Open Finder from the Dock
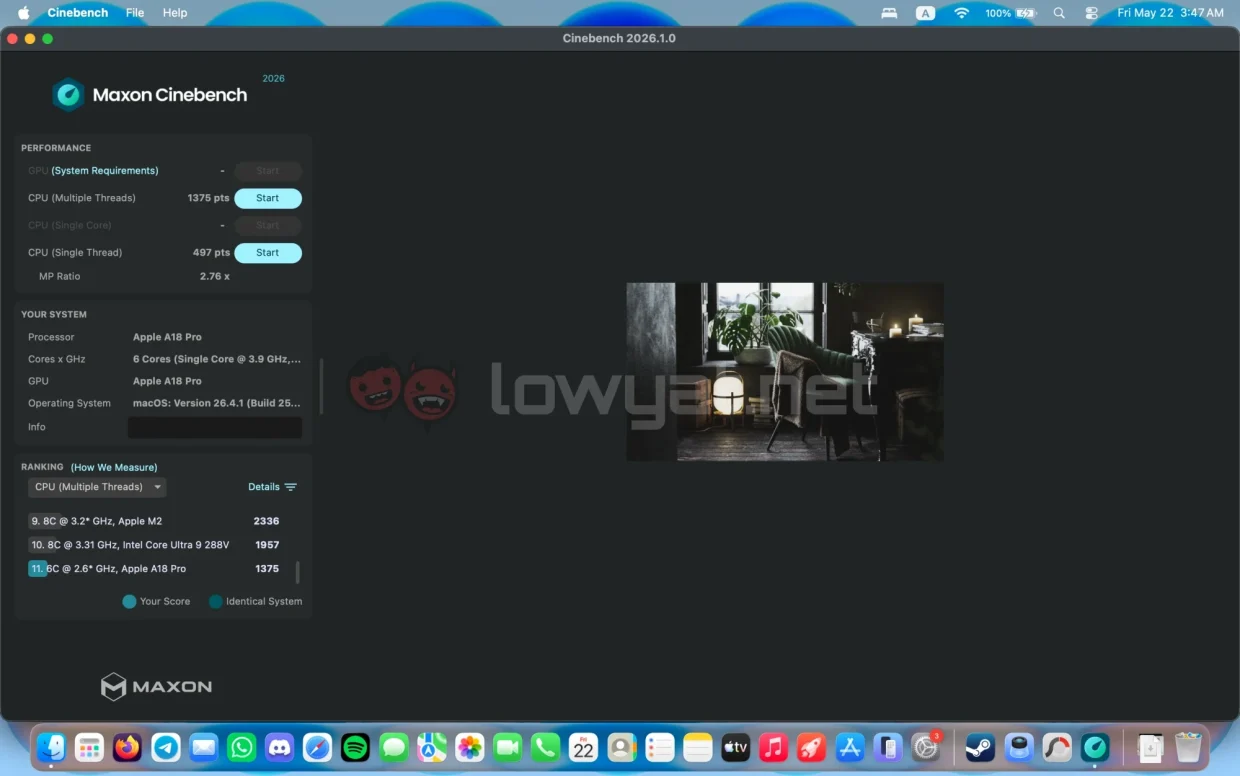The image size is (1240, 776). pos(51,747)
